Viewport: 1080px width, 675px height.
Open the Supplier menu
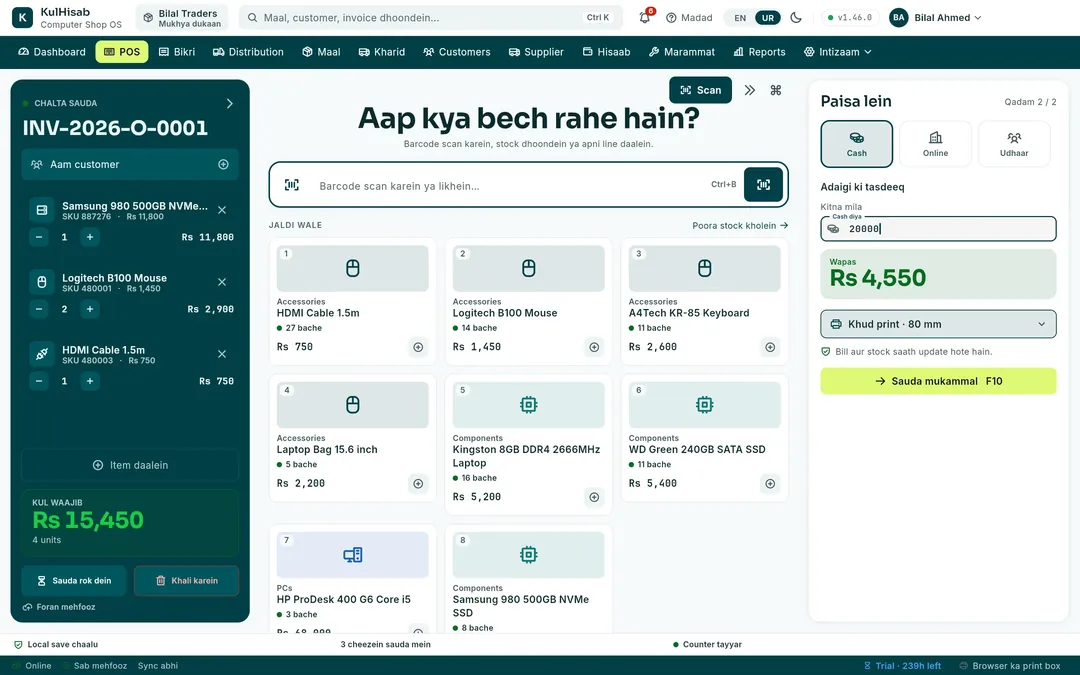click(x=536, y=52)
